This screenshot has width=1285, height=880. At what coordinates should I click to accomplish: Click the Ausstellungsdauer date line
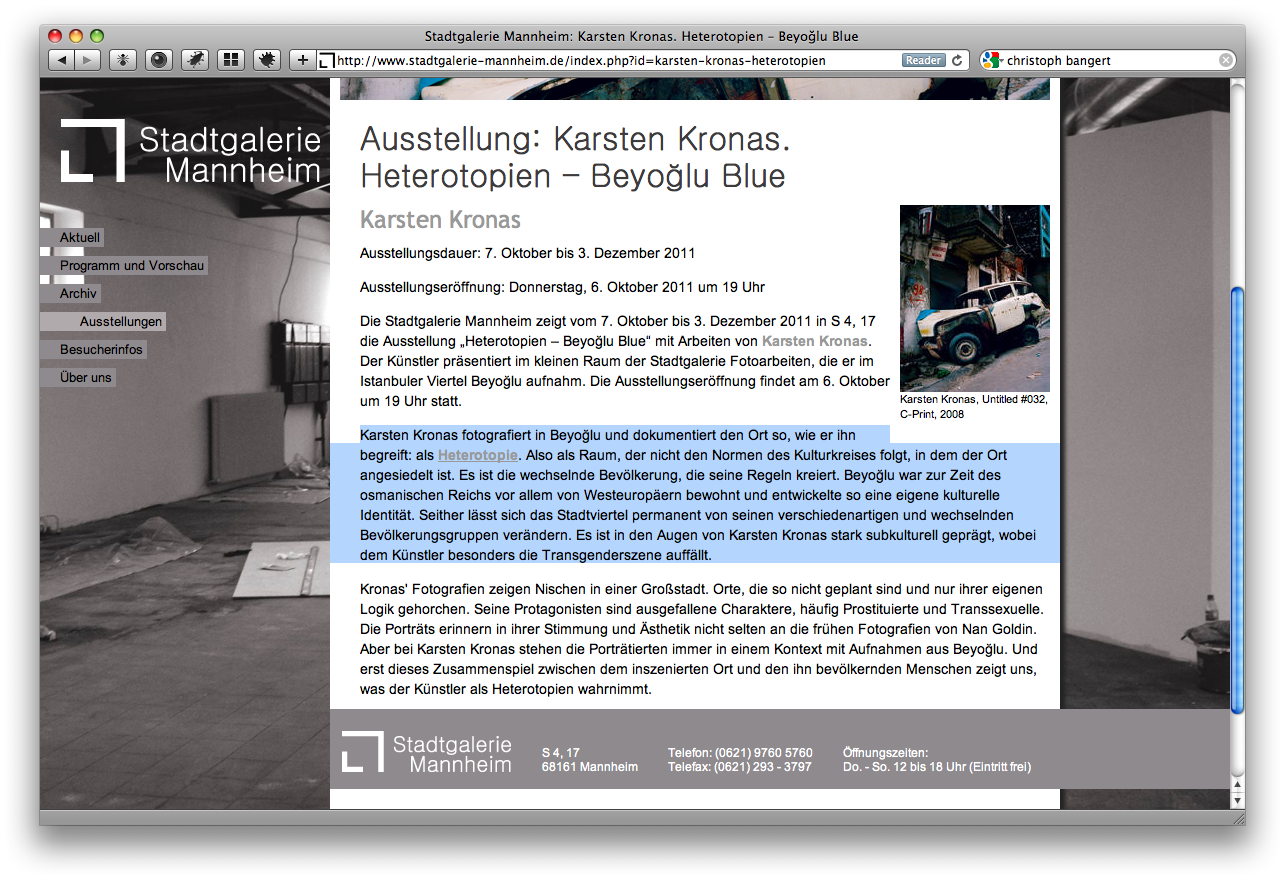click(527, 253)
